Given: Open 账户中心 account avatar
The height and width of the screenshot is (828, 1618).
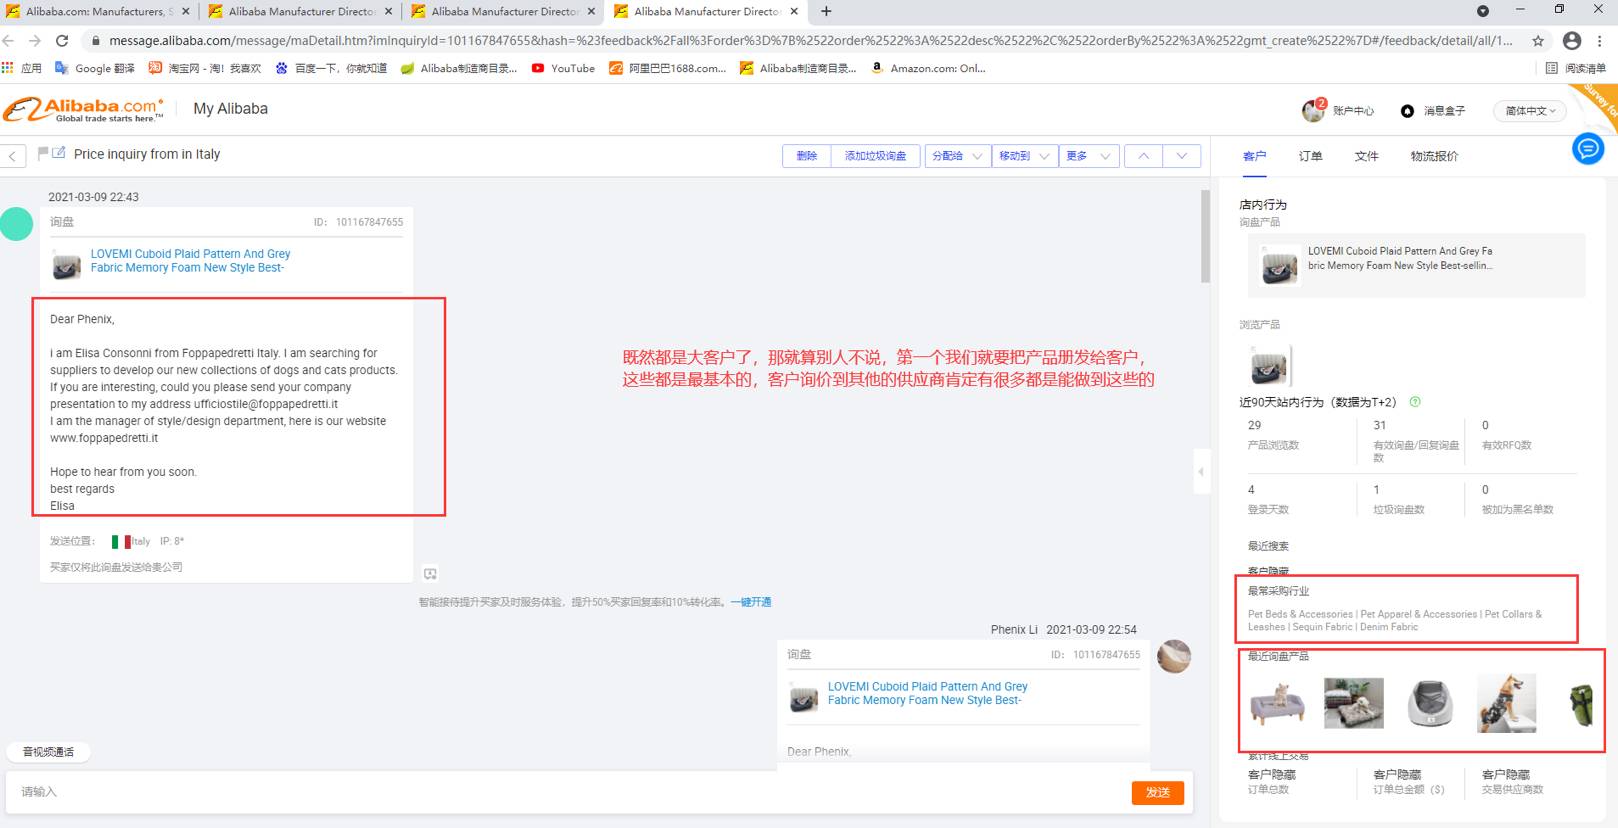Looking at the screenshot, I should click(1313, 110).
